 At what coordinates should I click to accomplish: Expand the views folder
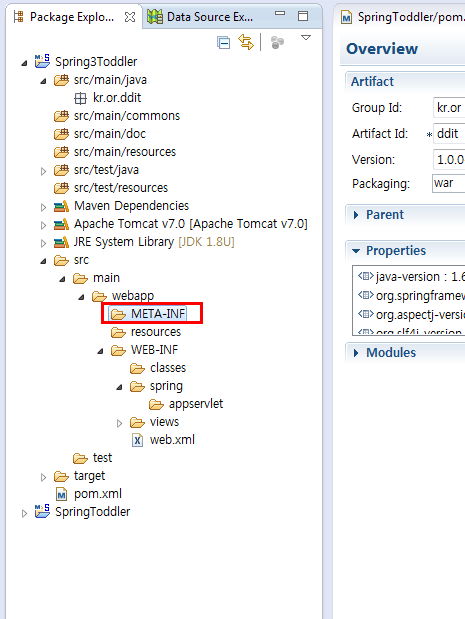point(119,423)
